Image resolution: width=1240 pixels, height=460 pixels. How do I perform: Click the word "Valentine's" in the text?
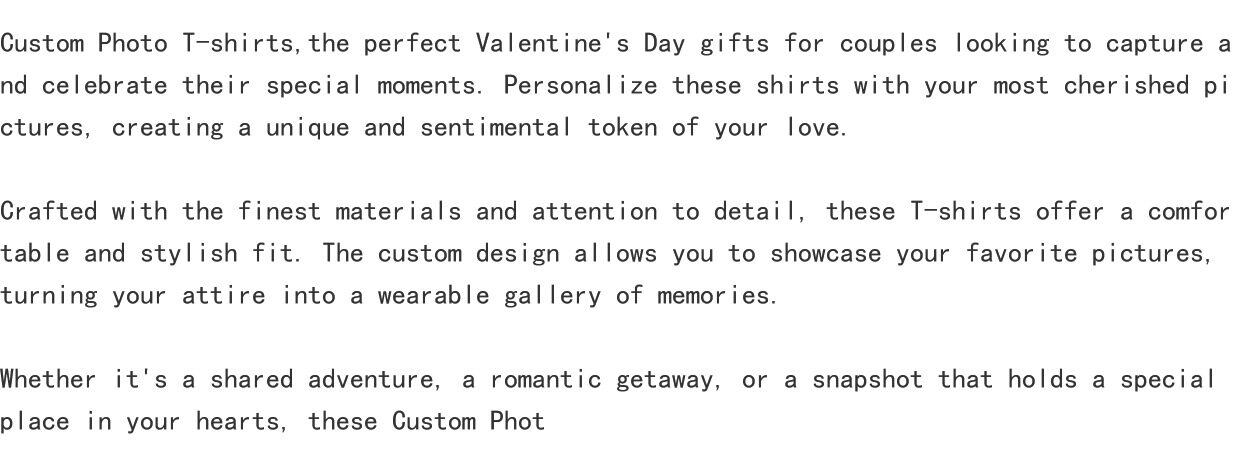[551, 44]
